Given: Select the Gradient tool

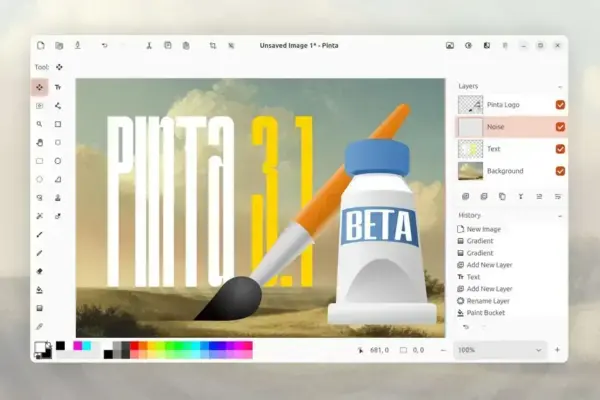Looking at the screenshot, I should tap(39, 308).
